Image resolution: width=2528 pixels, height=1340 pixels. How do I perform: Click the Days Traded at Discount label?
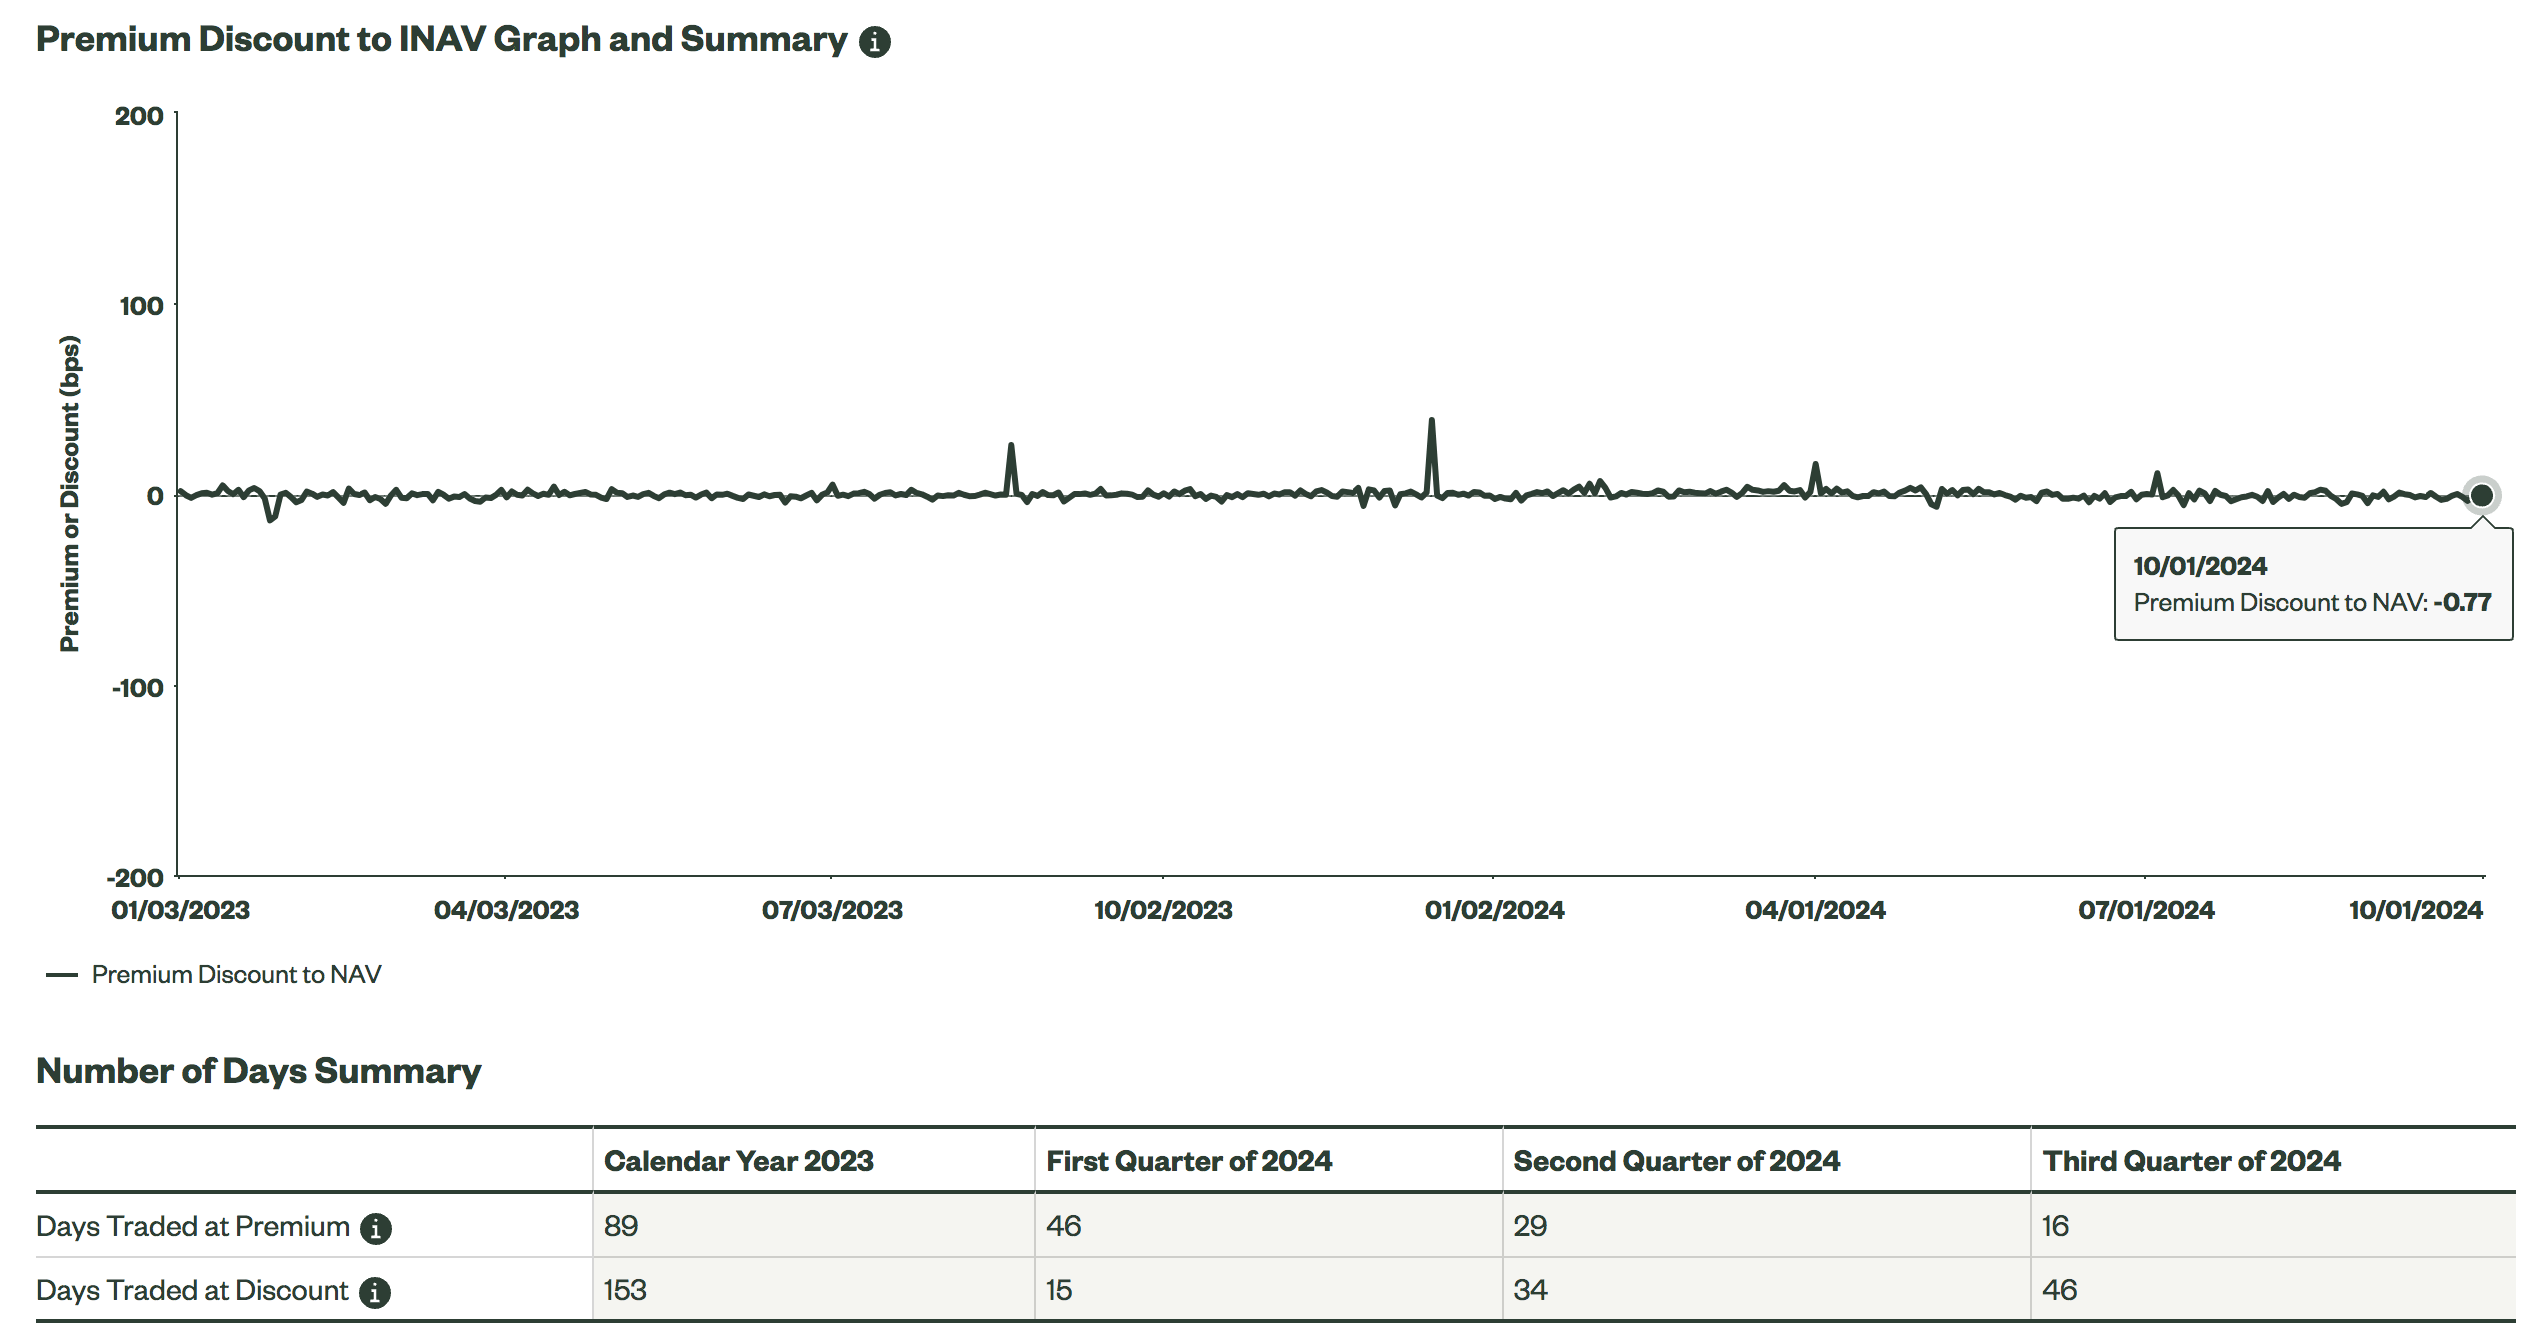point(192,1290)
